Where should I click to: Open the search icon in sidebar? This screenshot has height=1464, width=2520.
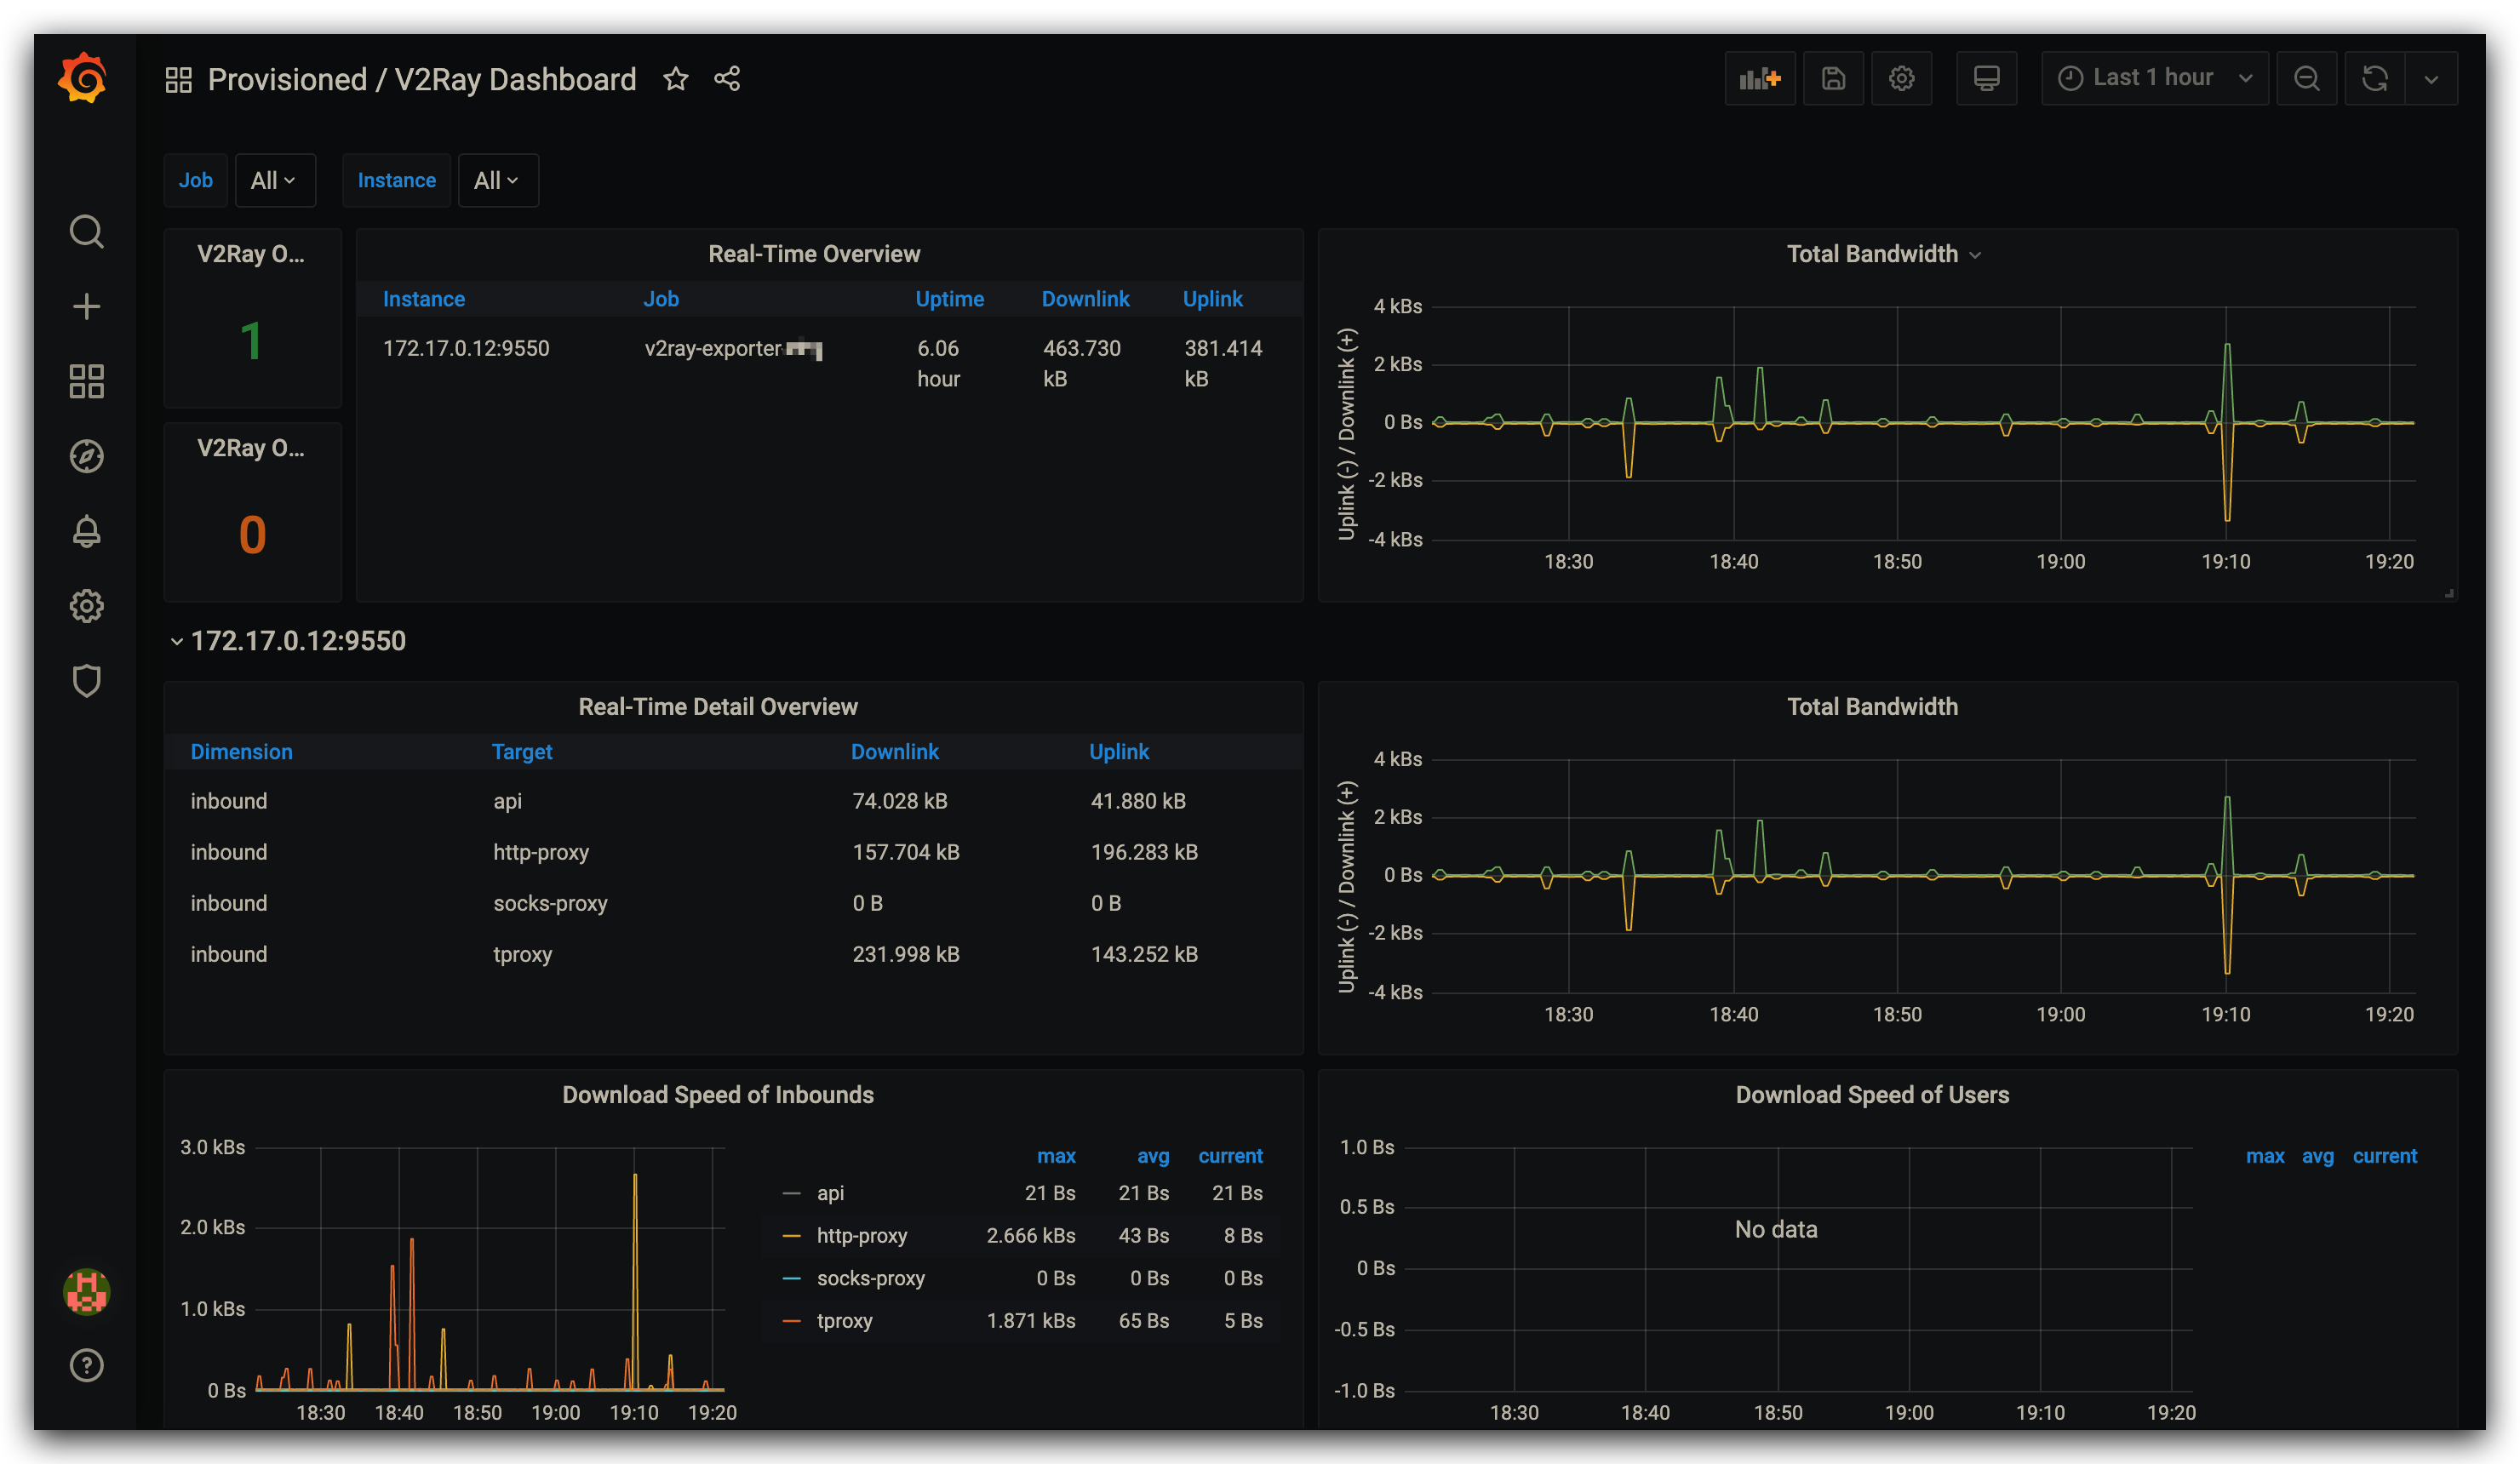click(86, 232)
